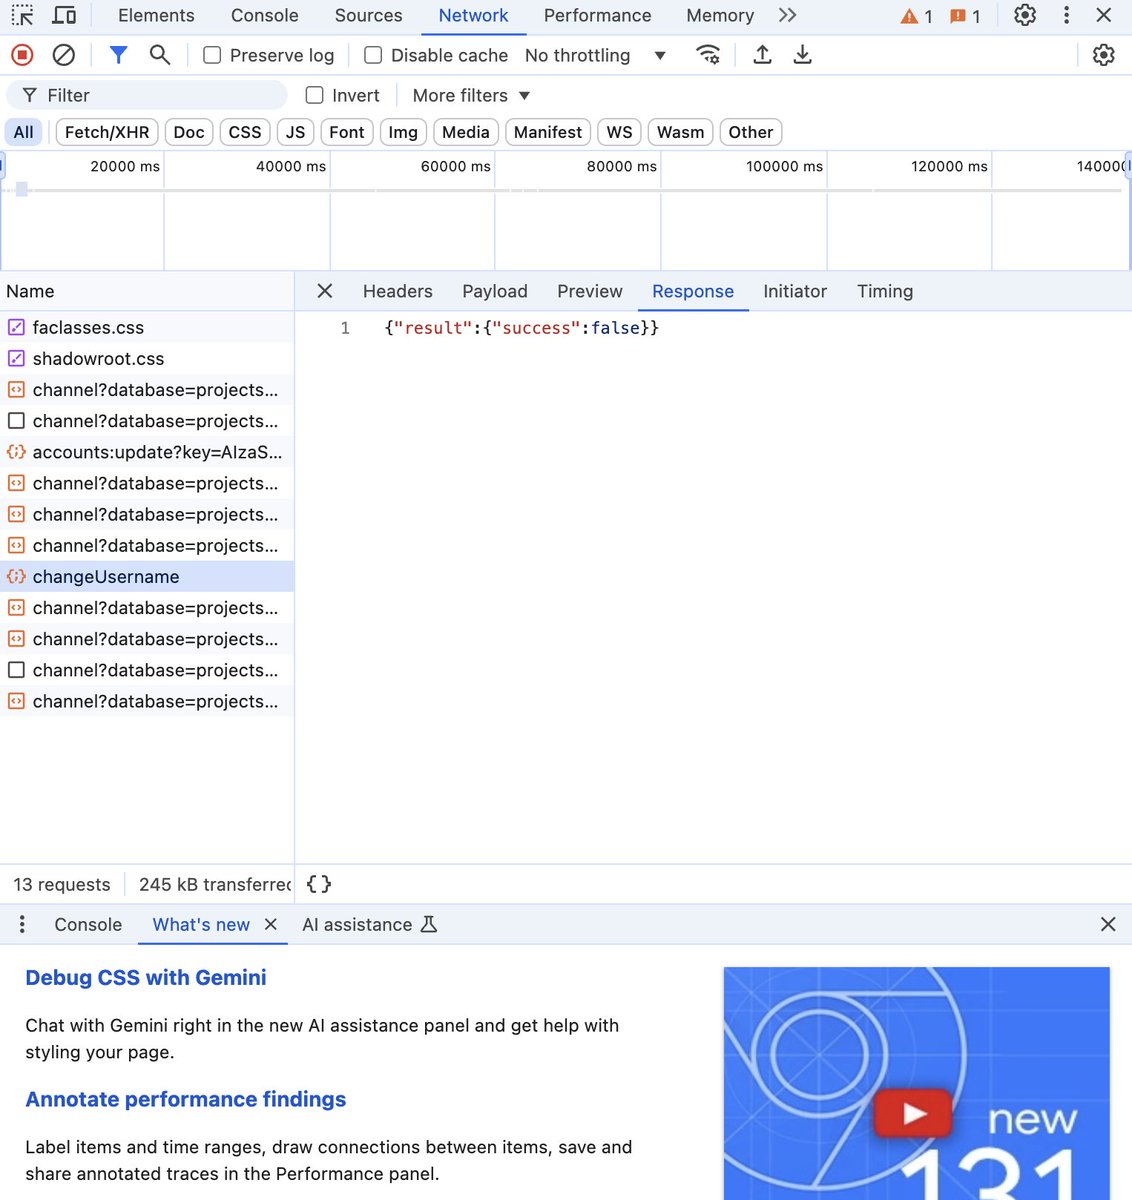Export HAR file download icon
This screenshot has height=1200, width=1132.
(x=802, y=55)
